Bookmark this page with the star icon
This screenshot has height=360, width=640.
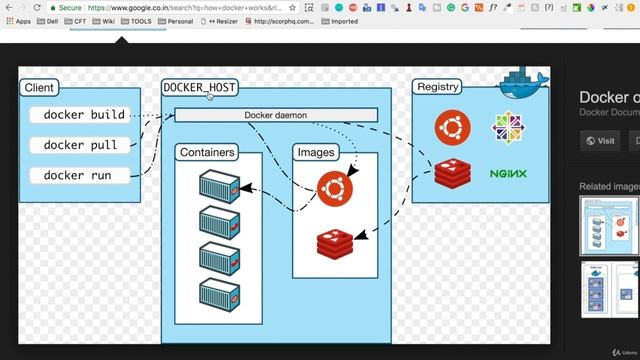(292, 7)
